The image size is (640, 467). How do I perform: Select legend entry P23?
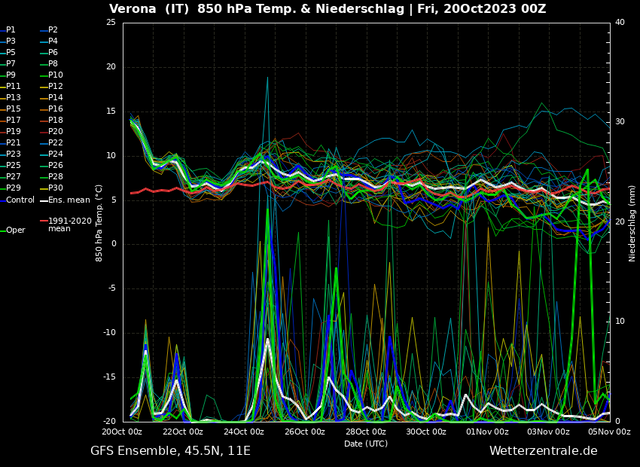tap(10, 154)
